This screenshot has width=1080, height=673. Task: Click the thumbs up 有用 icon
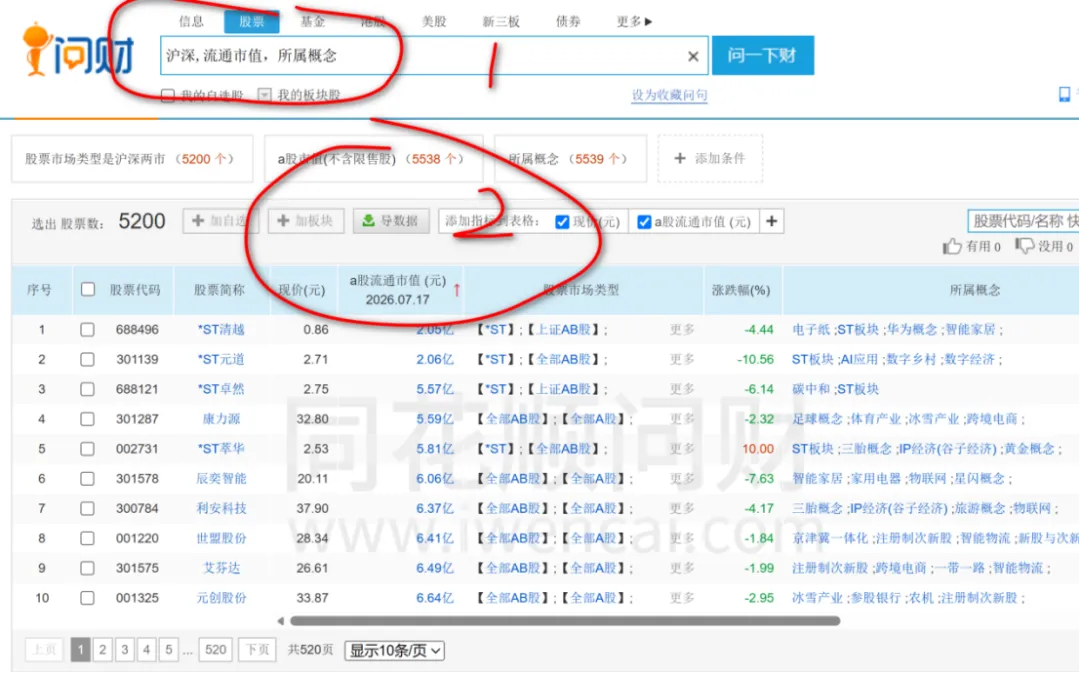[952, 246]
